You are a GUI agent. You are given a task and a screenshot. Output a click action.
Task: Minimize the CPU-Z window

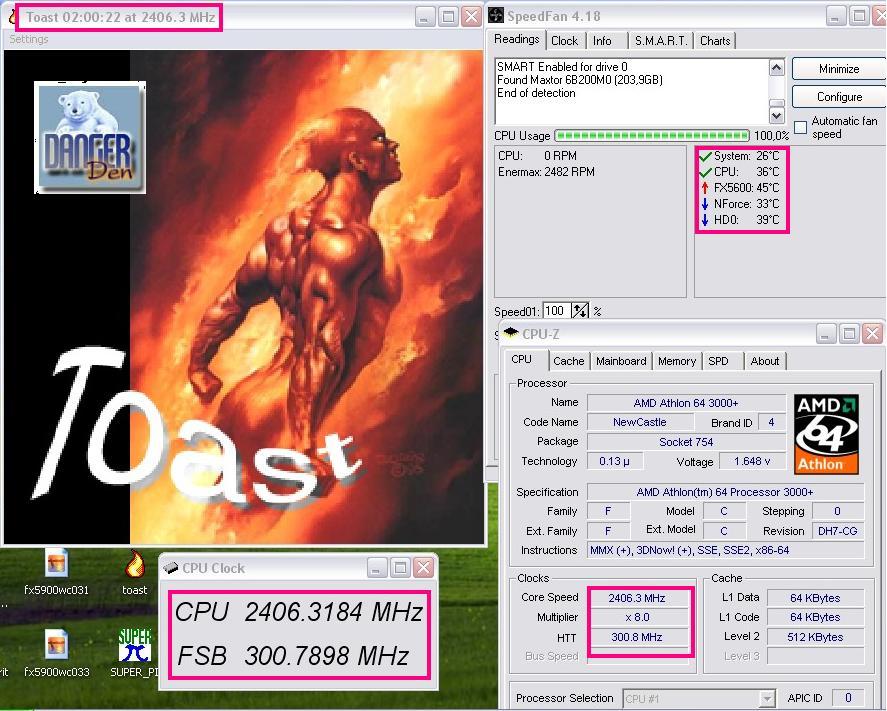826,334
